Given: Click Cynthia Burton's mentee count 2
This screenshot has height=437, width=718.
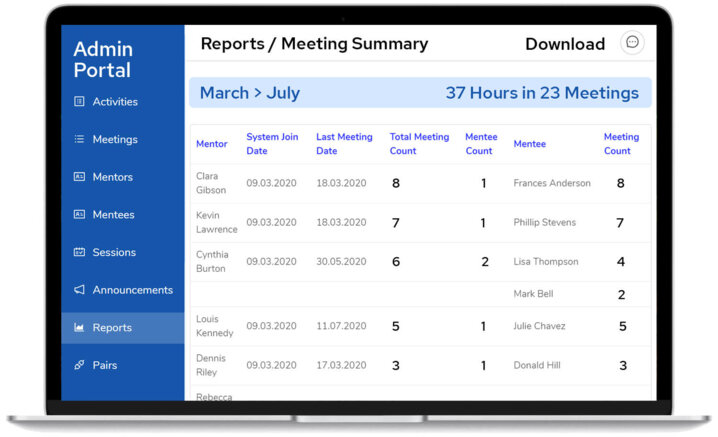Looking at the screenshot, I should (485, 262).
